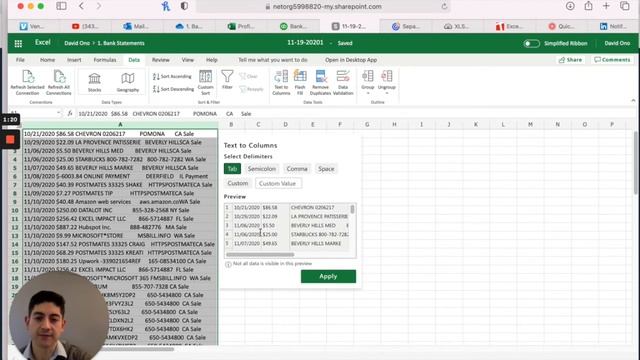Click the 11-19-20201 file name

click(305, 42)
